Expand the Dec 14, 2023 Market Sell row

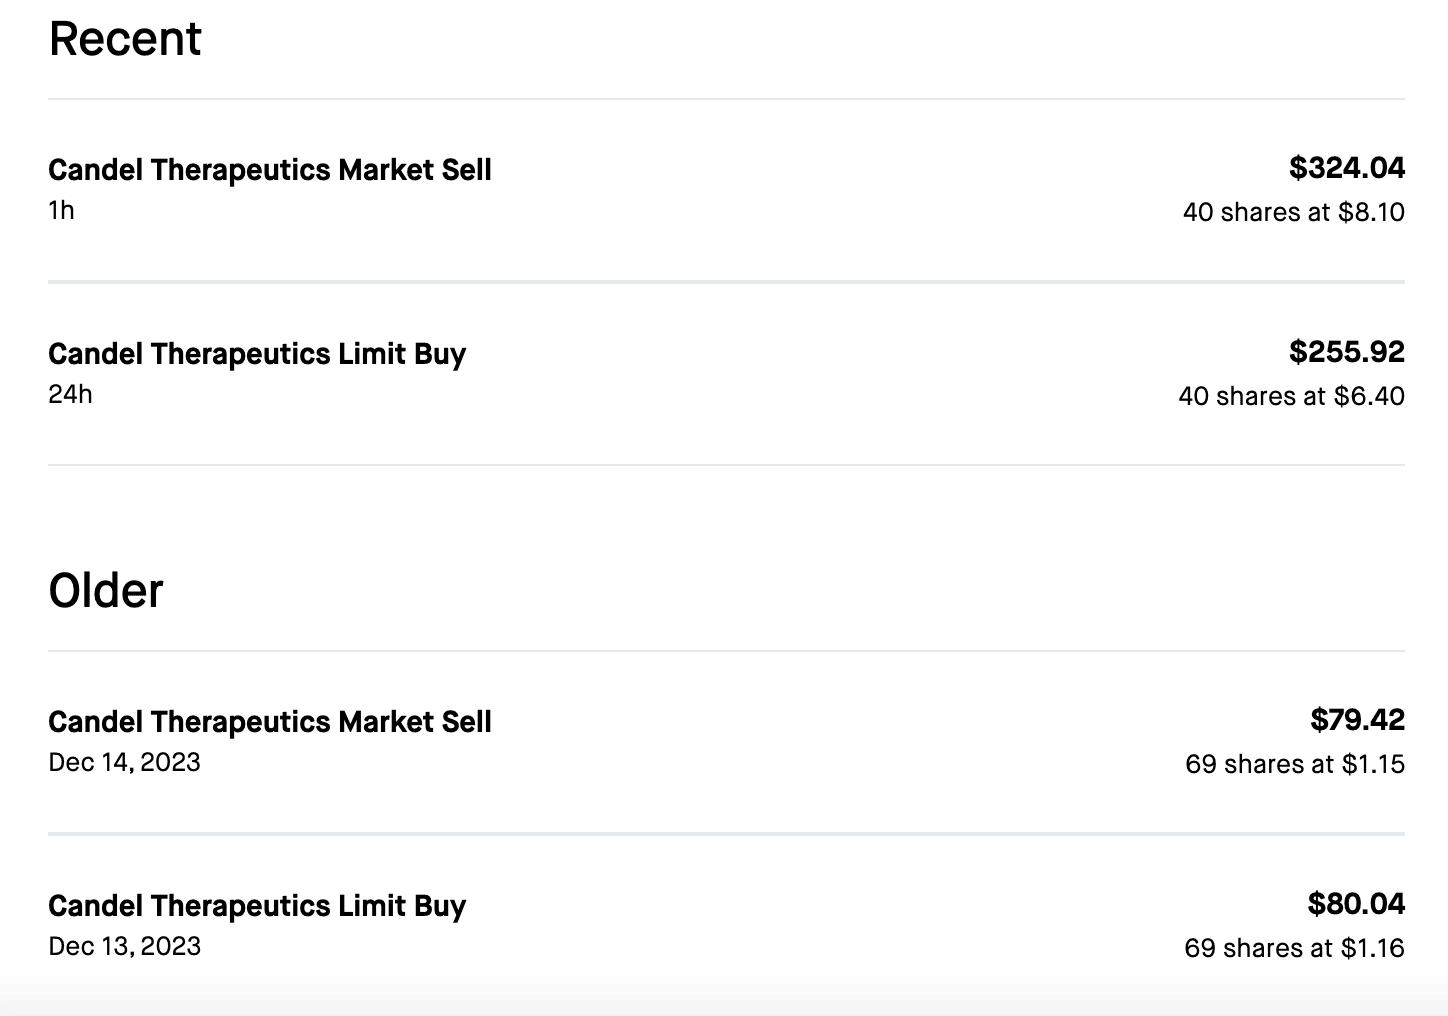(x=270, y=722)
